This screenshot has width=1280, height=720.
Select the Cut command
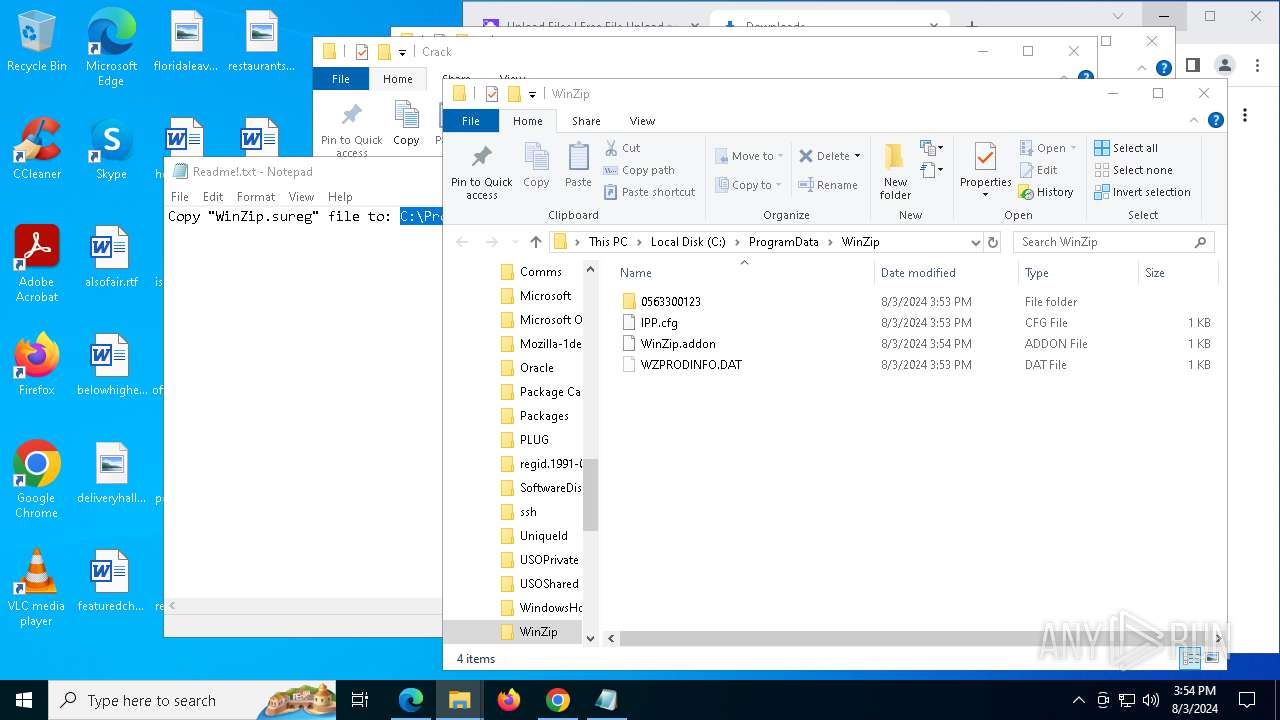coord(622,148)
